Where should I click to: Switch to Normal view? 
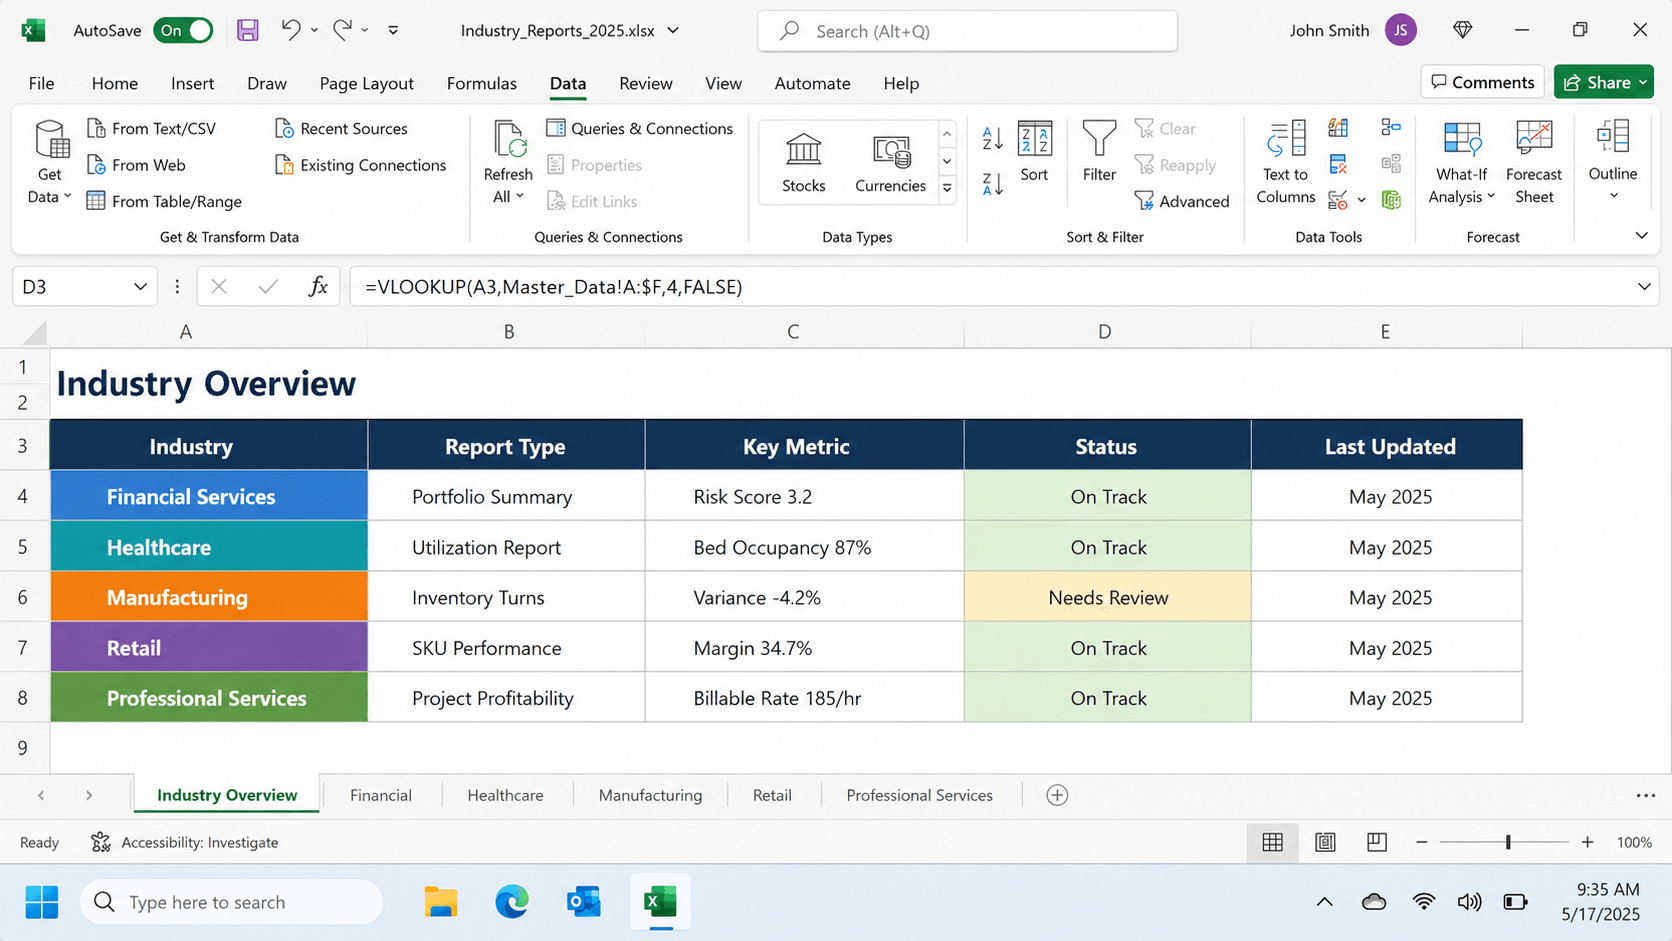pos(1272,842)
